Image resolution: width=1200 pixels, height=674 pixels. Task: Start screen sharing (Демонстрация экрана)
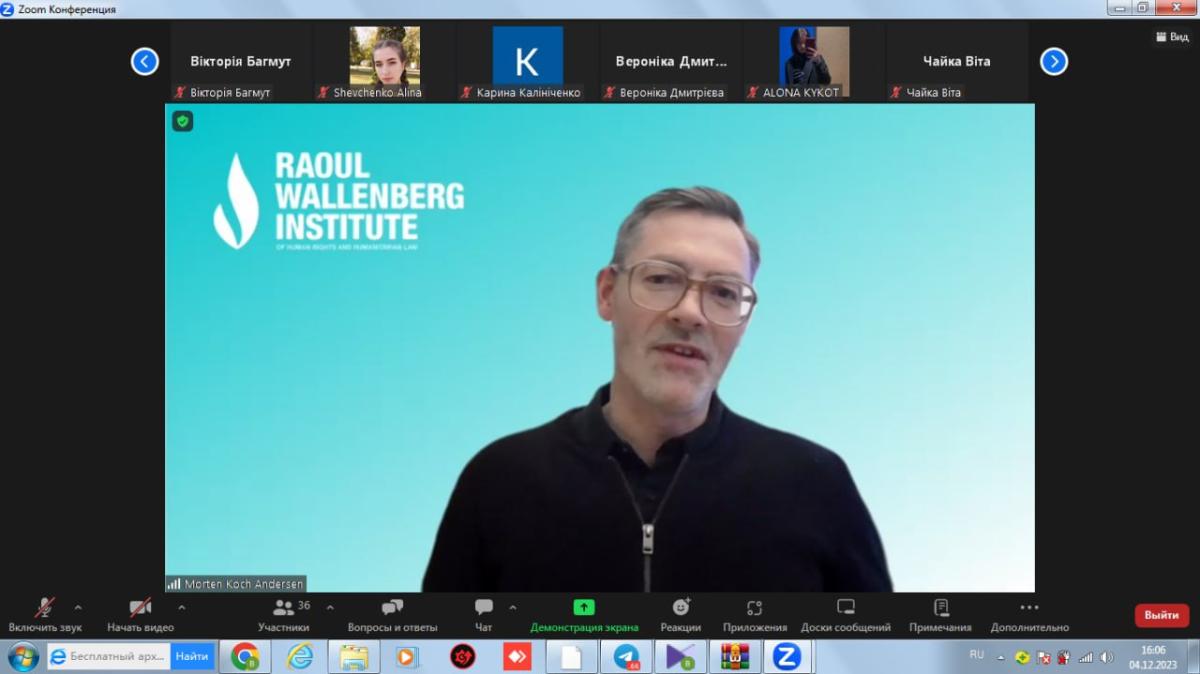coord(584,608)
